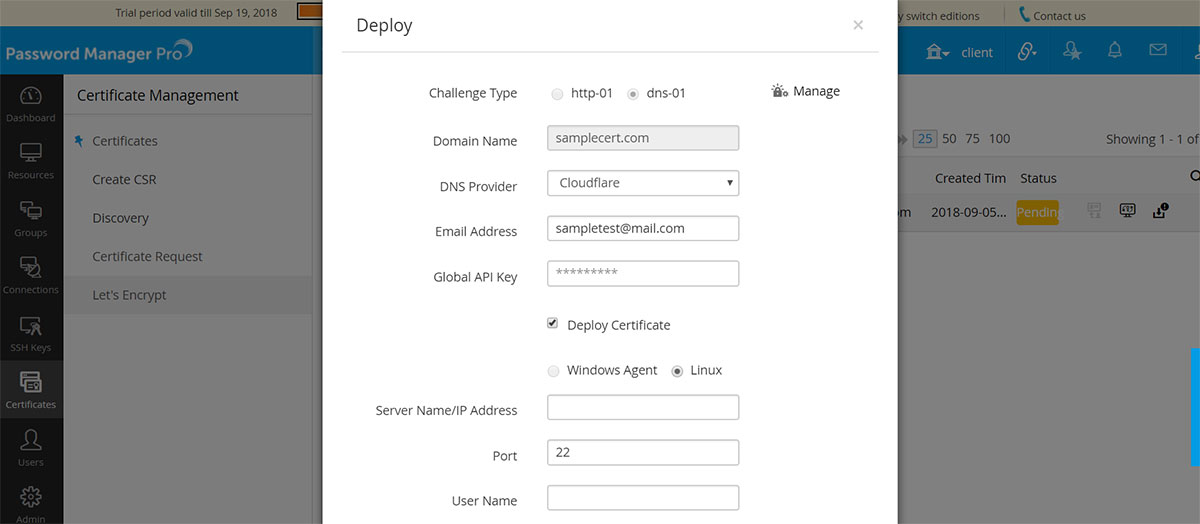
Task: Select the http-01 challenge type
Action: tap(557, 94)
